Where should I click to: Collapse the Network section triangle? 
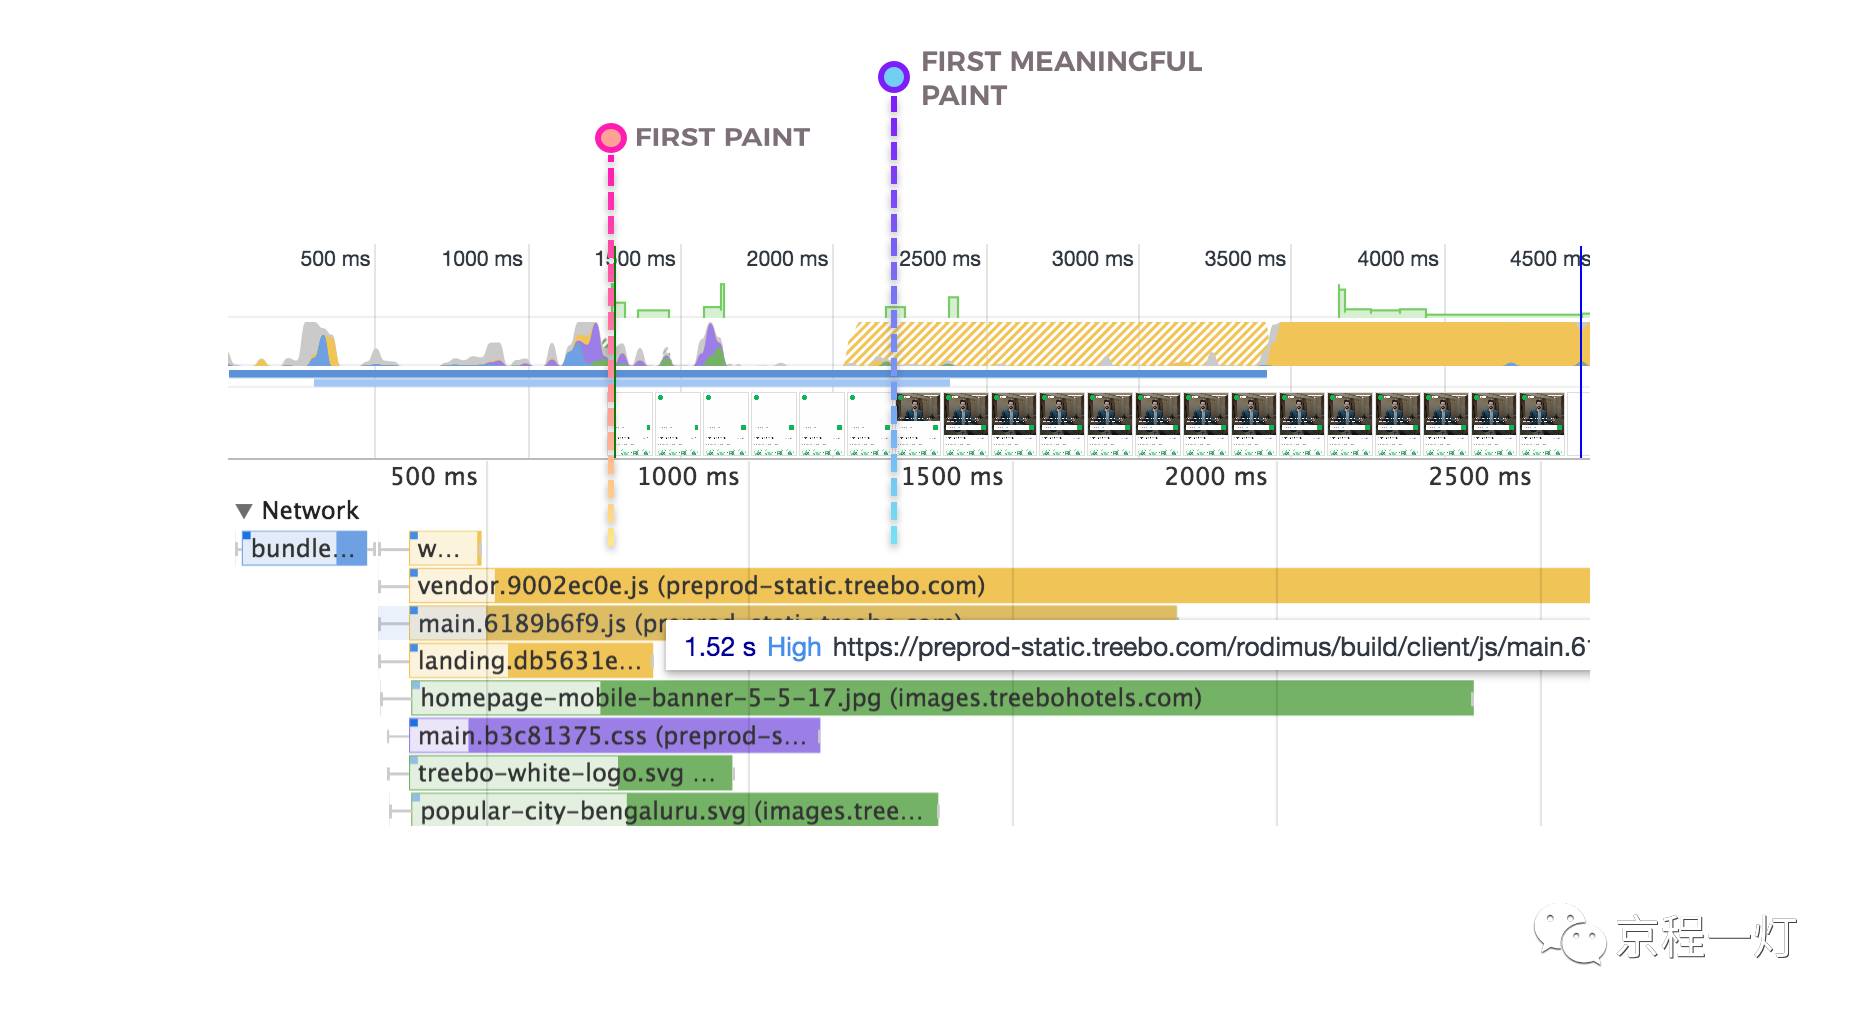pyautogui.click(x=243, y=511)
